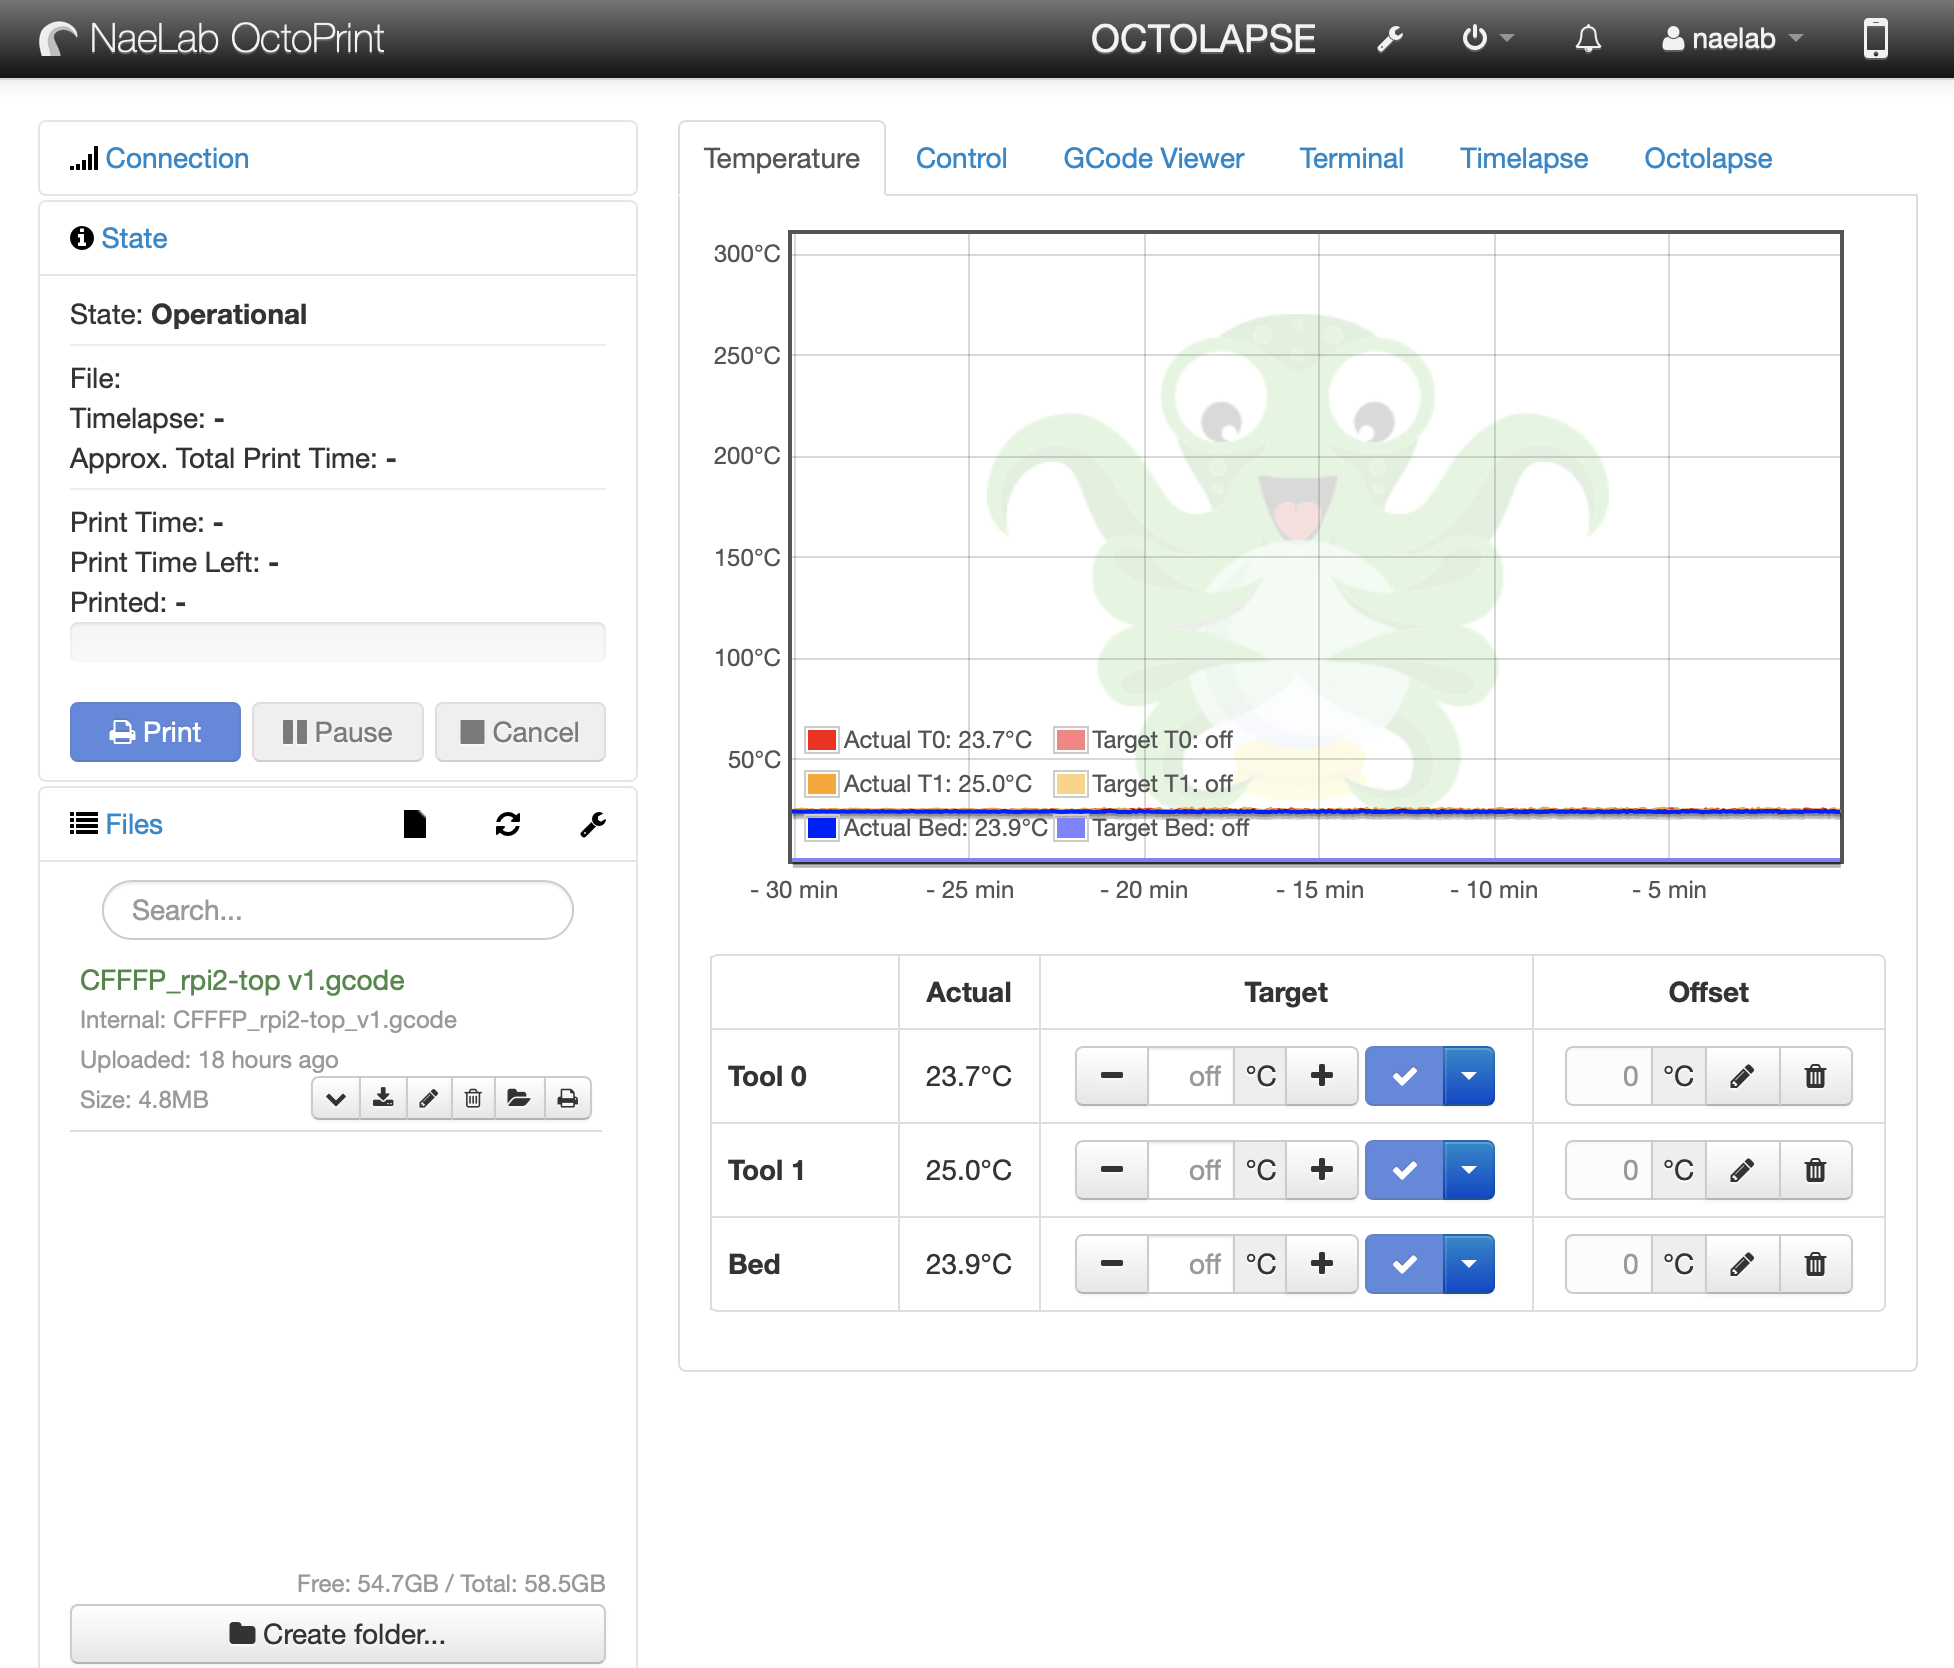Delete the Tool 0 offset with trash icon
Screen dimensions: 1954x1668
[x=1815, y=1076]
